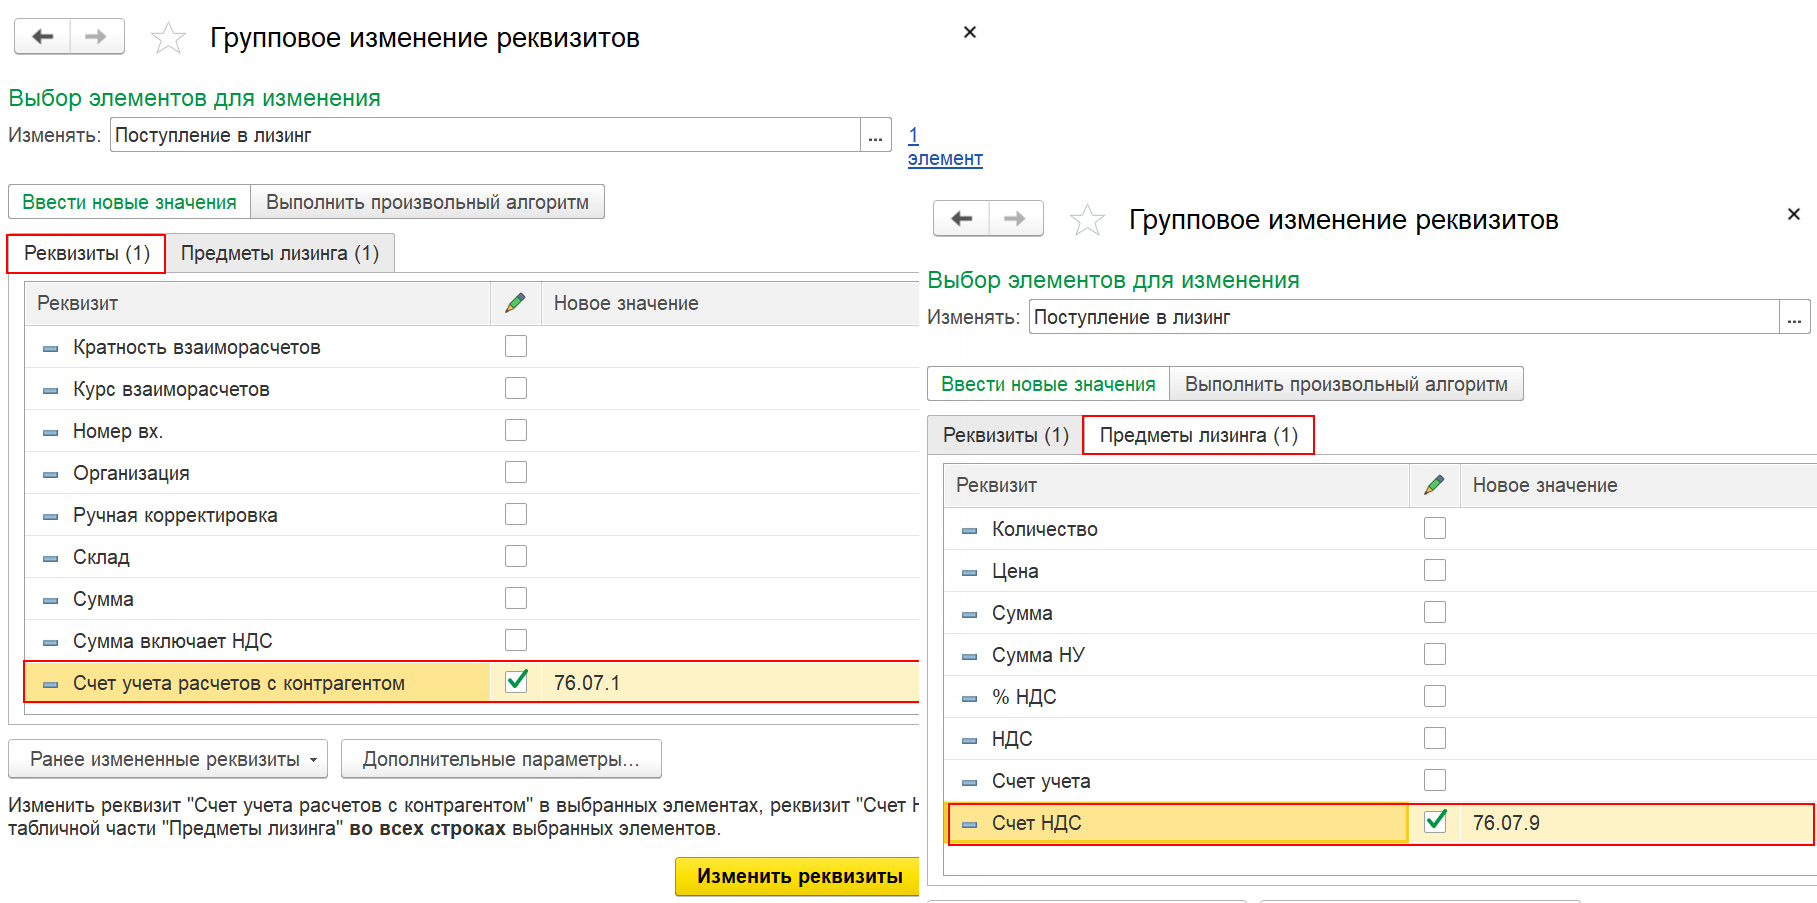Enable the Количество checkbox
The image size is (1817, 903).
click(x=1435, y=528)
